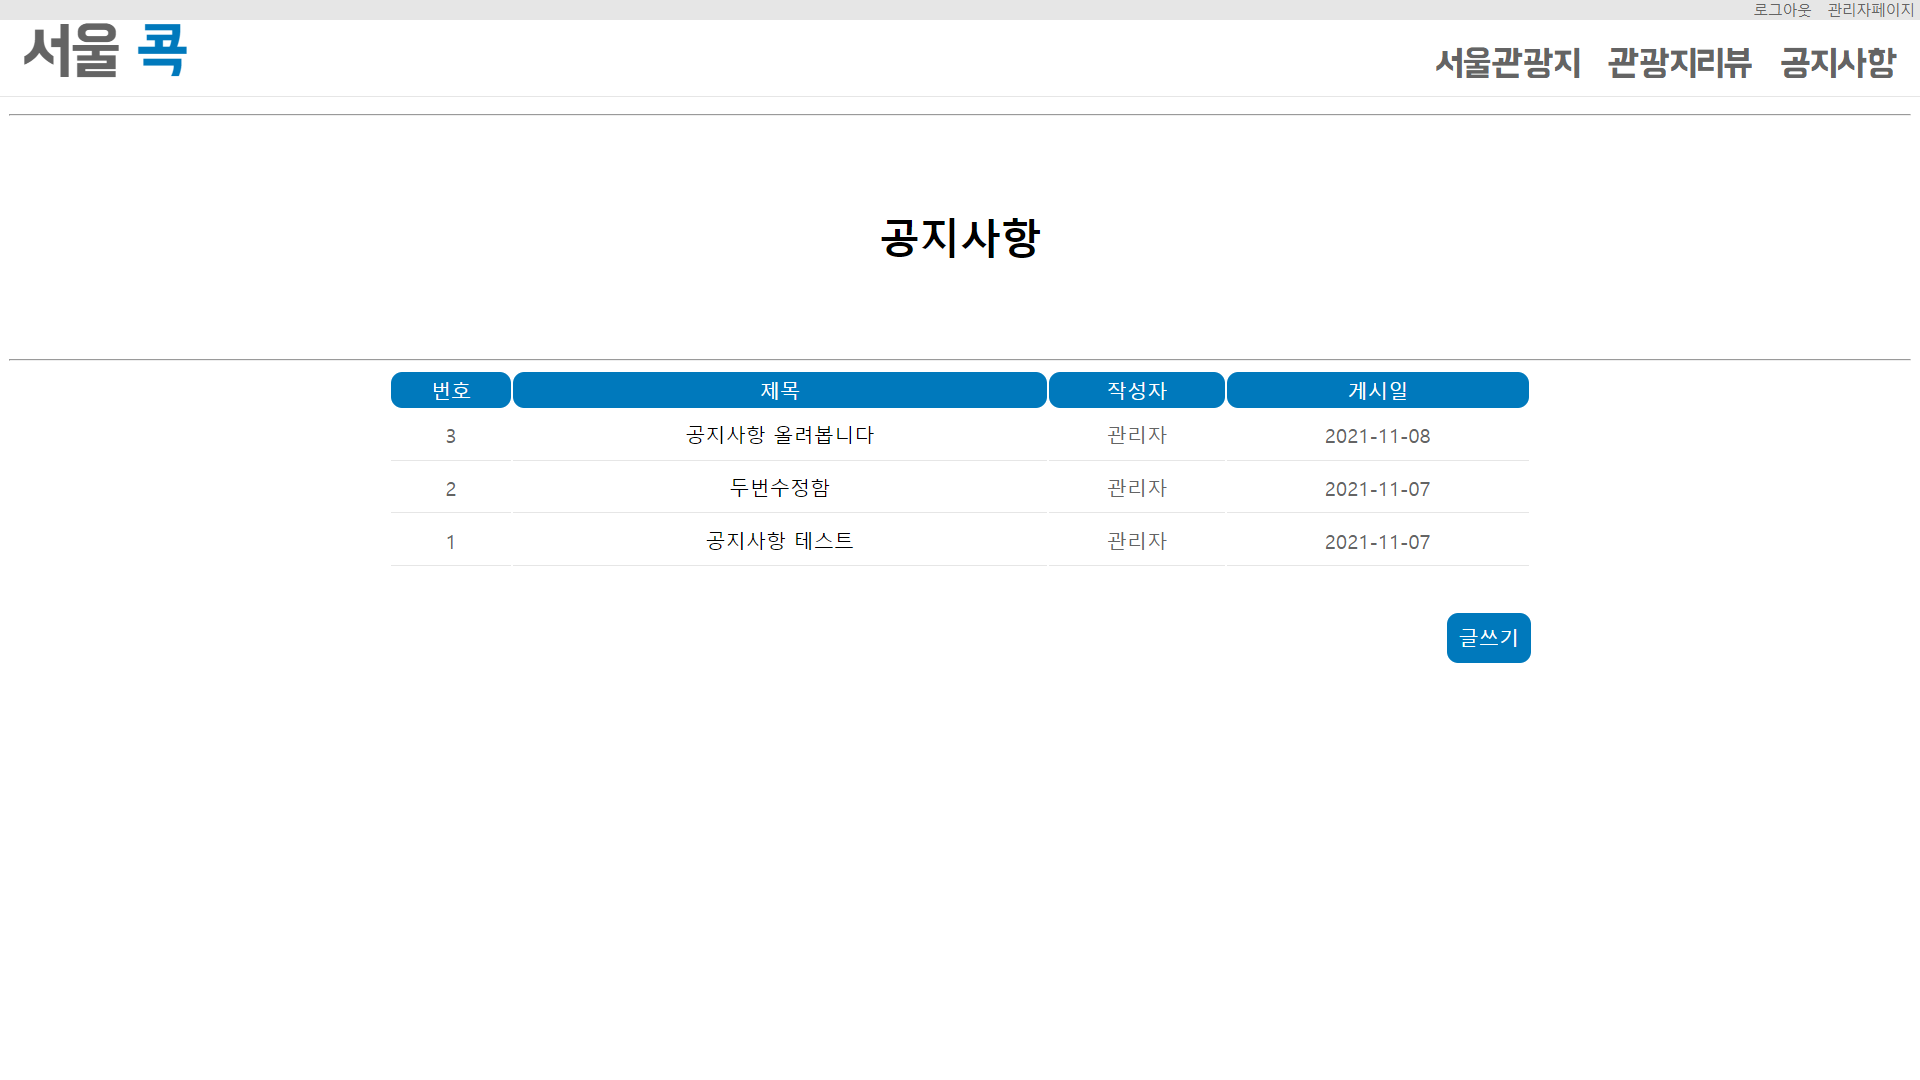Click the 작성자 column header
This screenshot has height=1080, width=1920.
pyautogui.click(x=1137, y=390)
